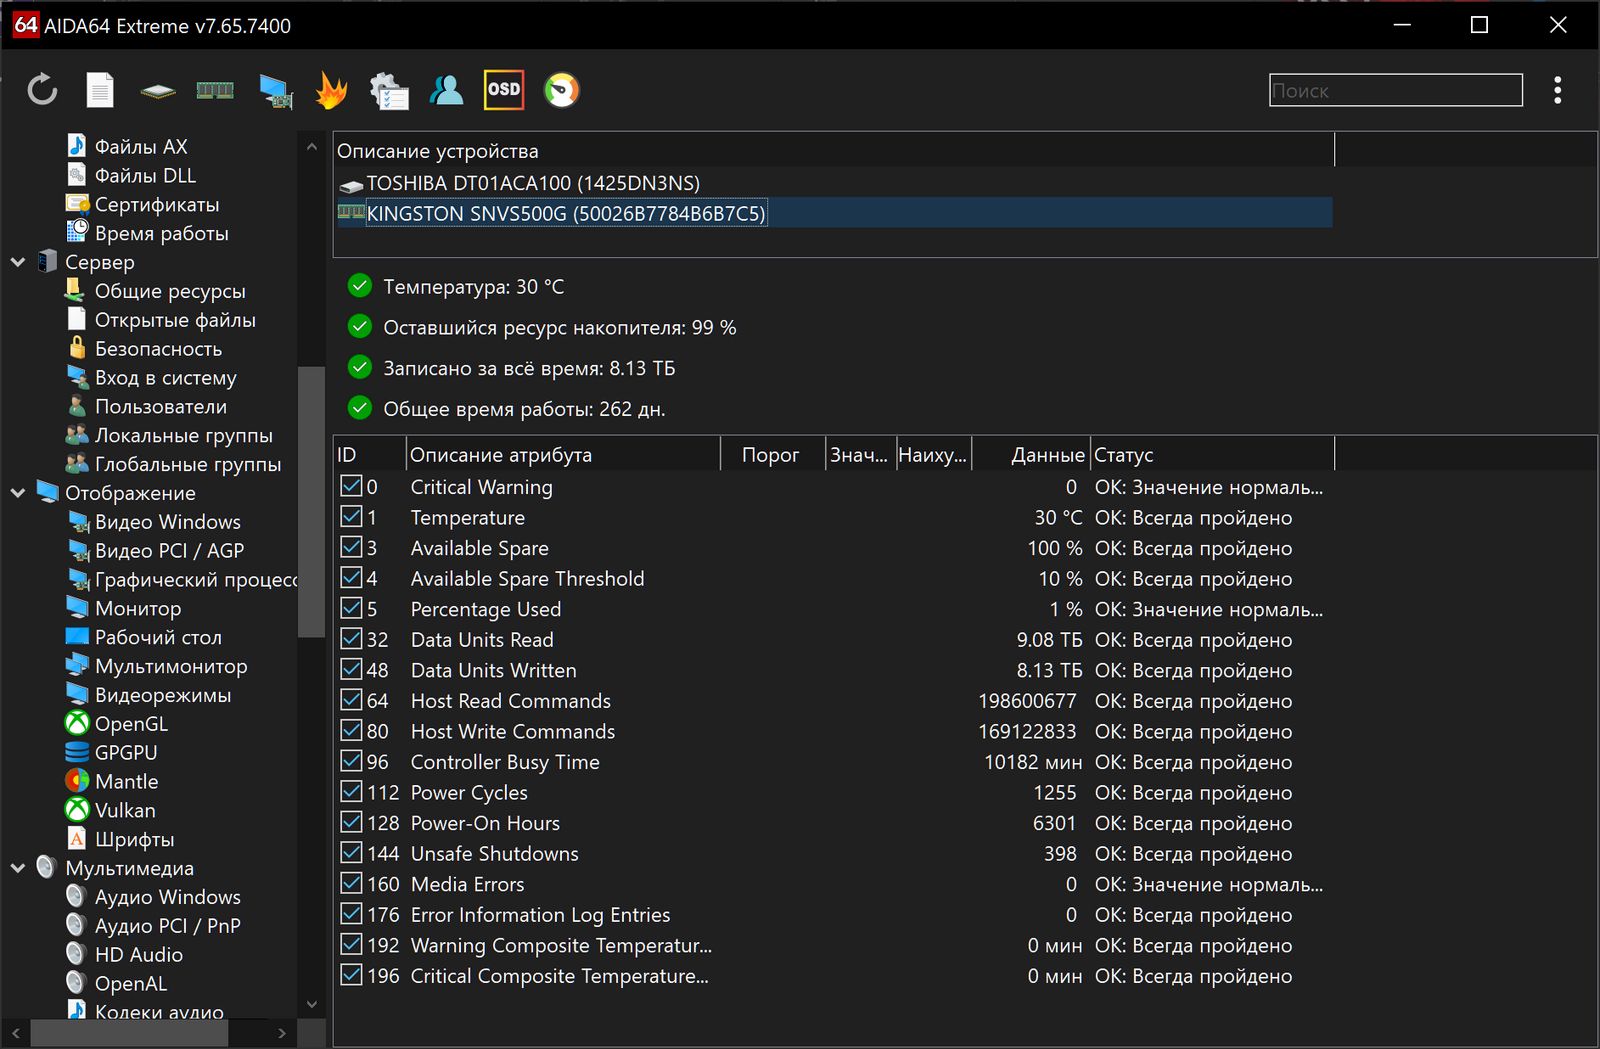Click the monitor and network card icon
The width and height of the screenshot is (1600, 1049).
pos(275,90)
